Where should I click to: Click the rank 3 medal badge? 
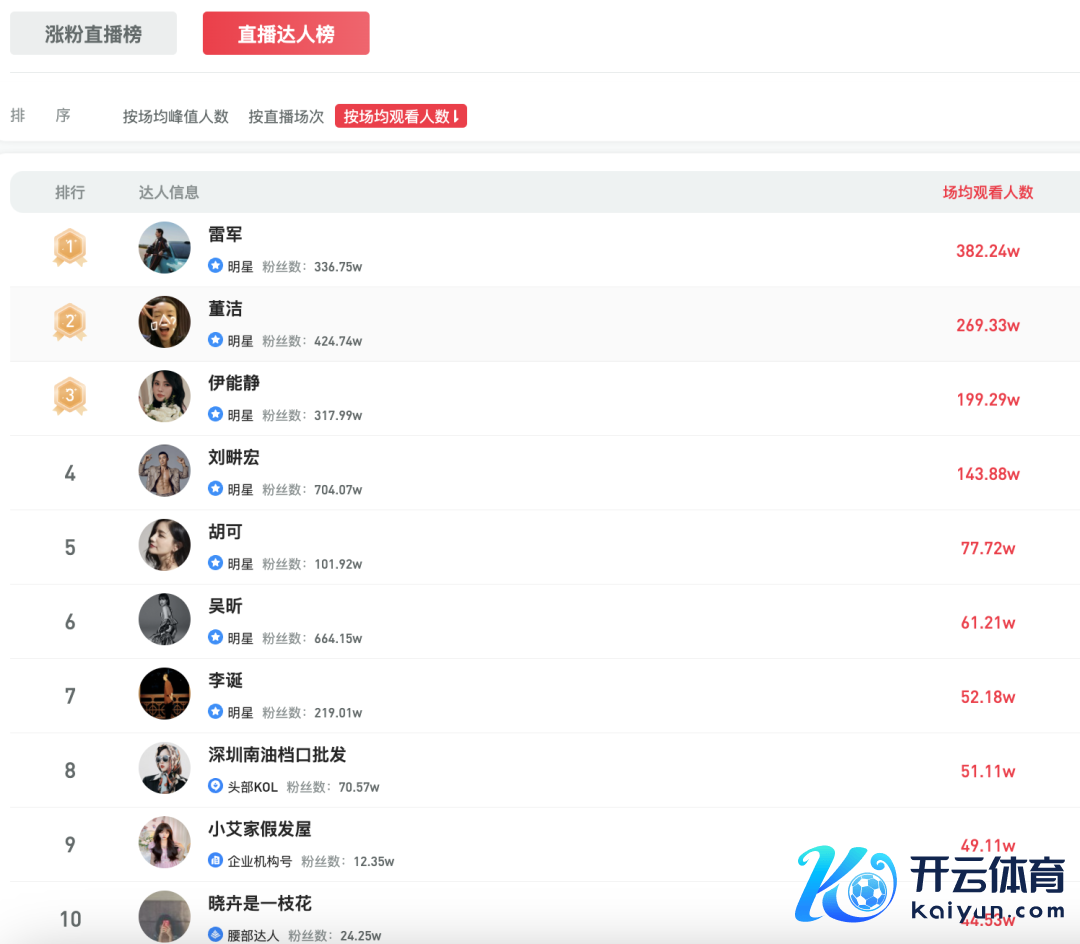pyautogui.click(x=70, y=396)
